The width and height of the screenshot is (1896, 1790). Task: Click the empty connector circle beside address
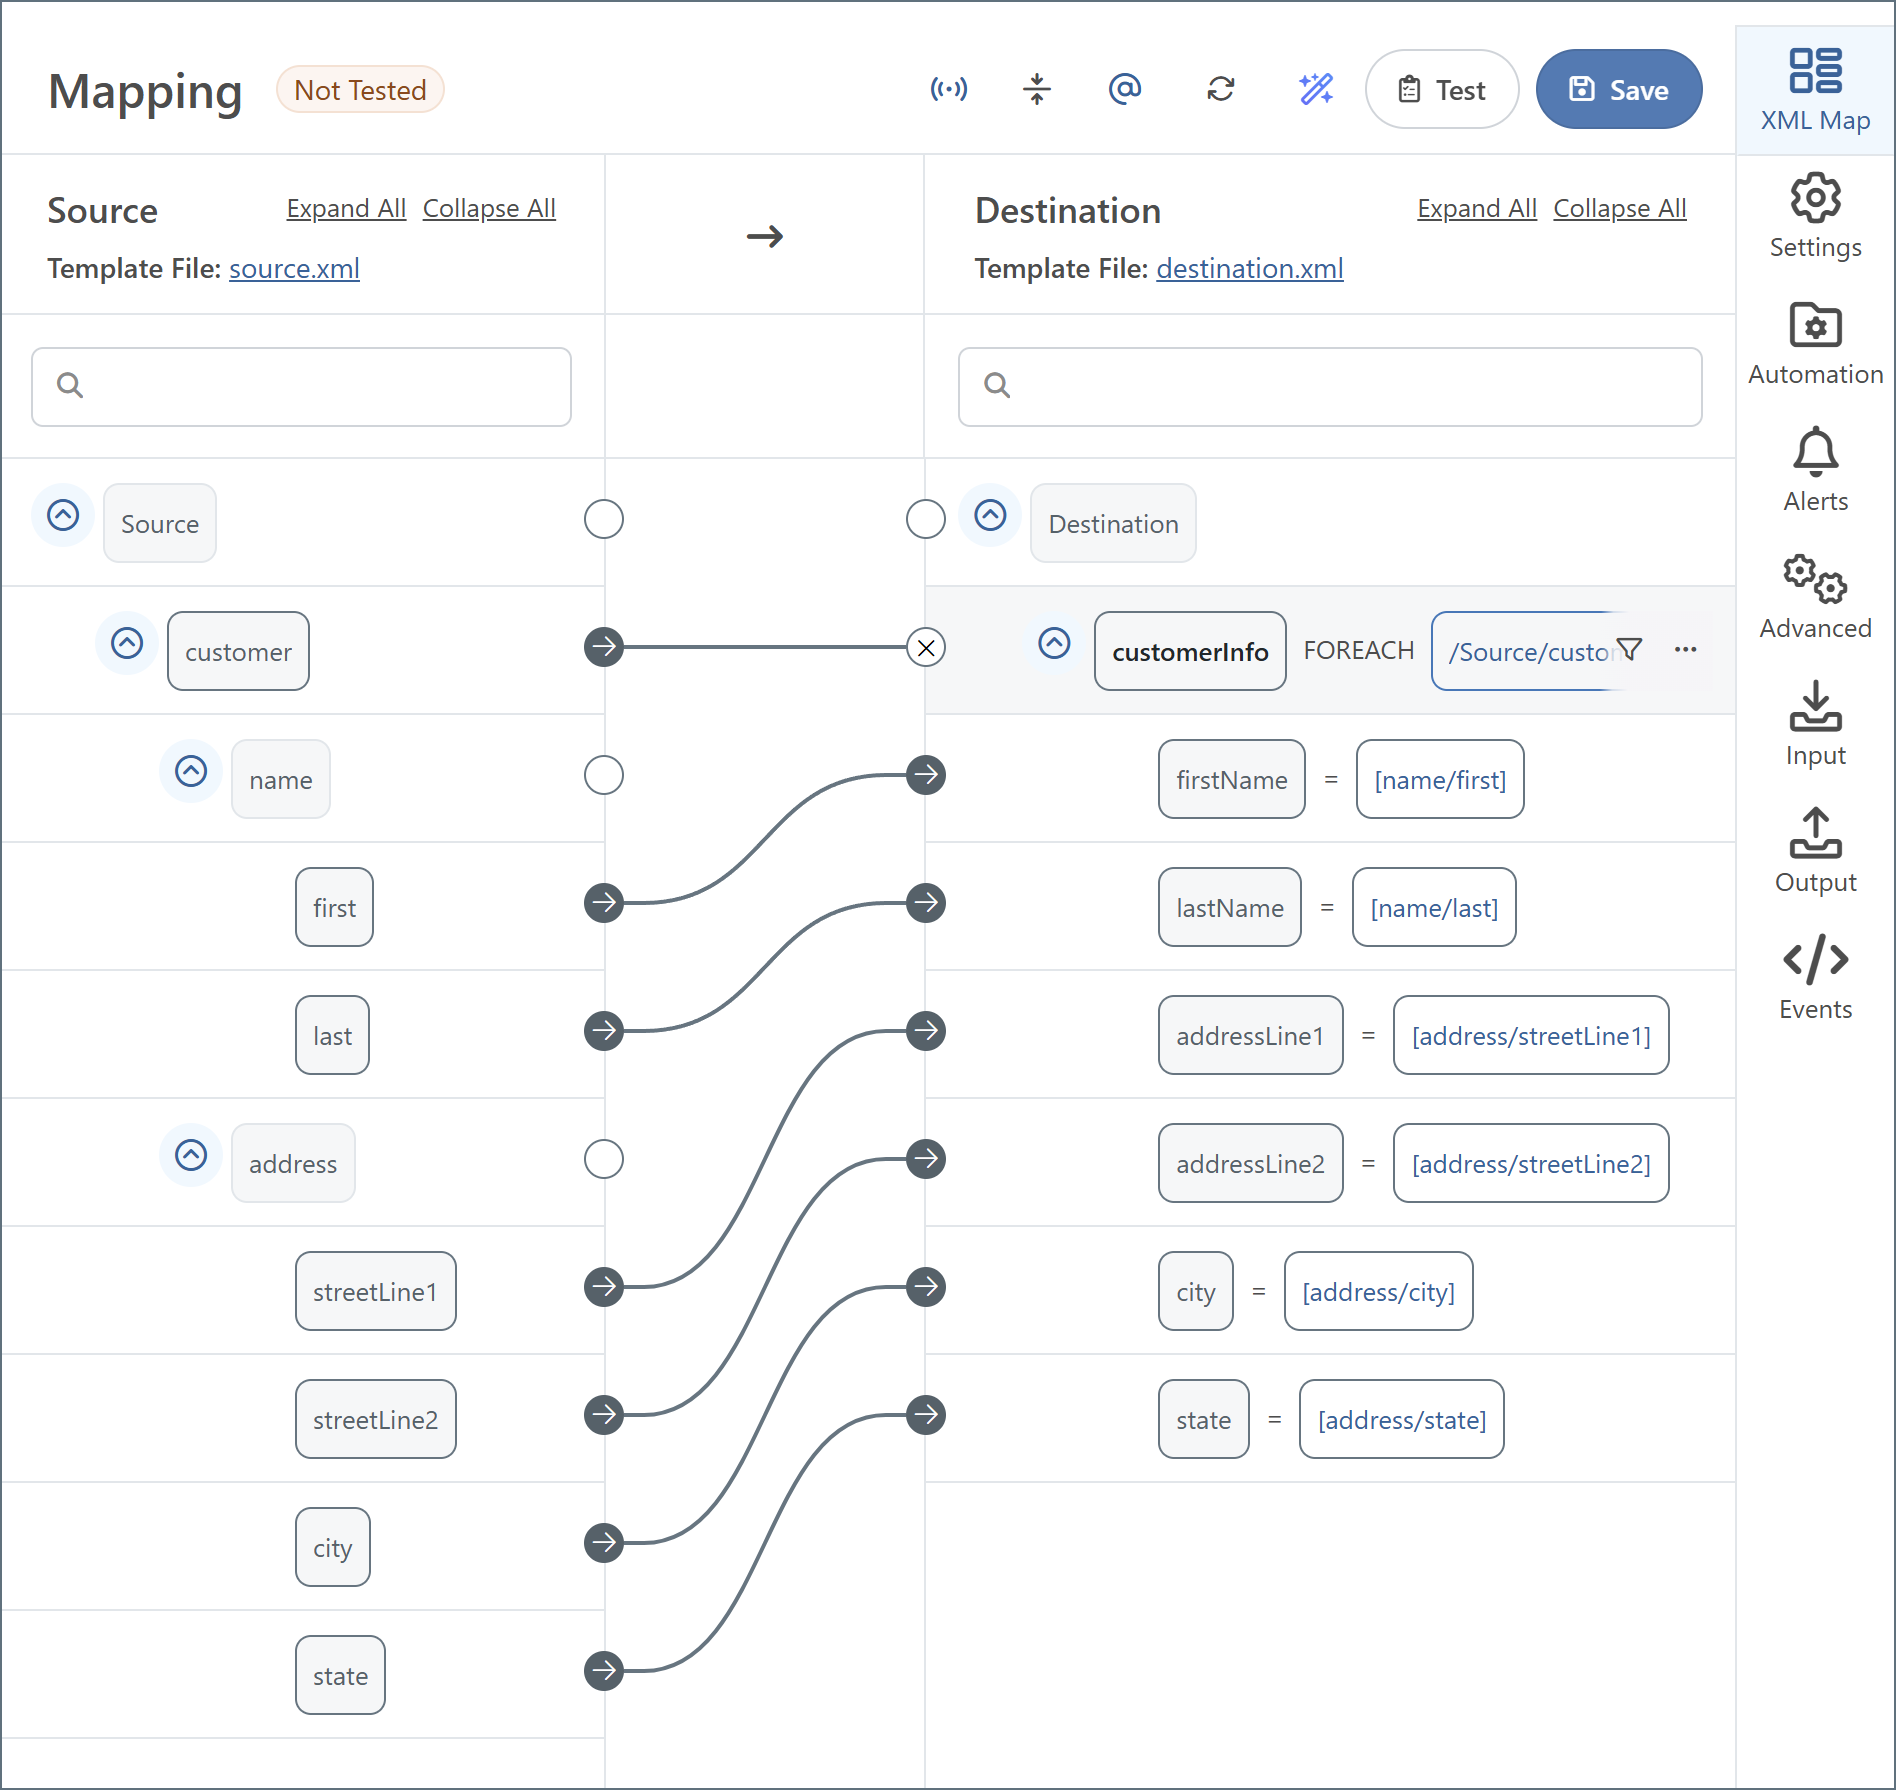(604, 1159)
